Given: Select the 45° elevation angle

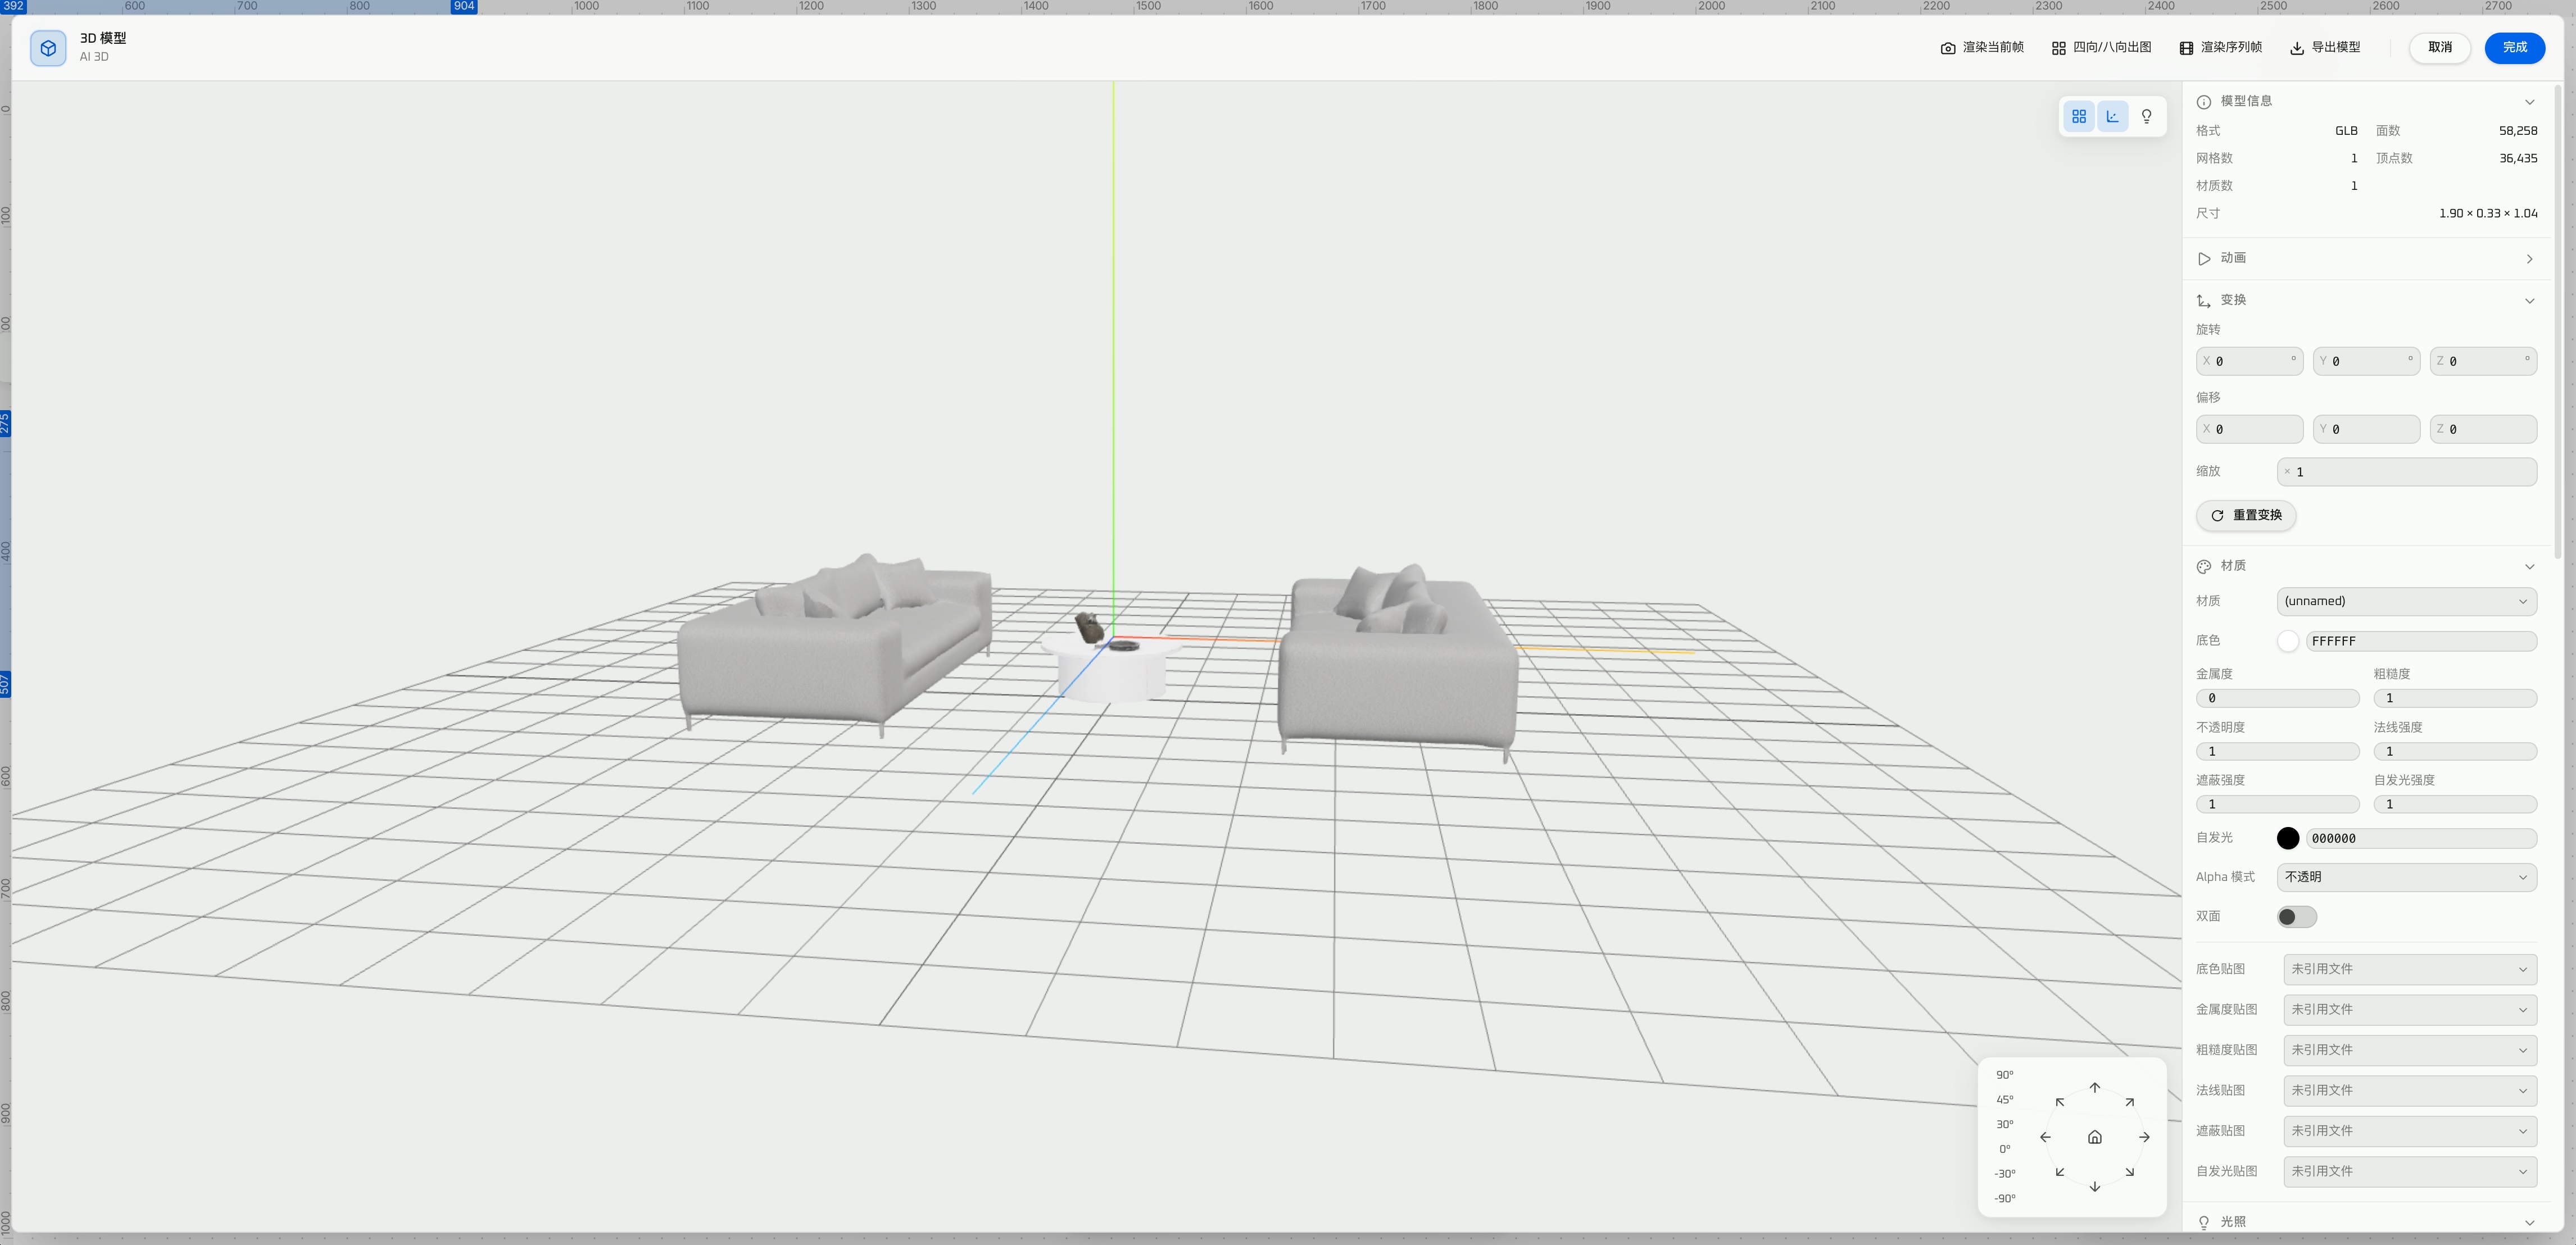Looking at the screenshot, I should 2004,1100.
